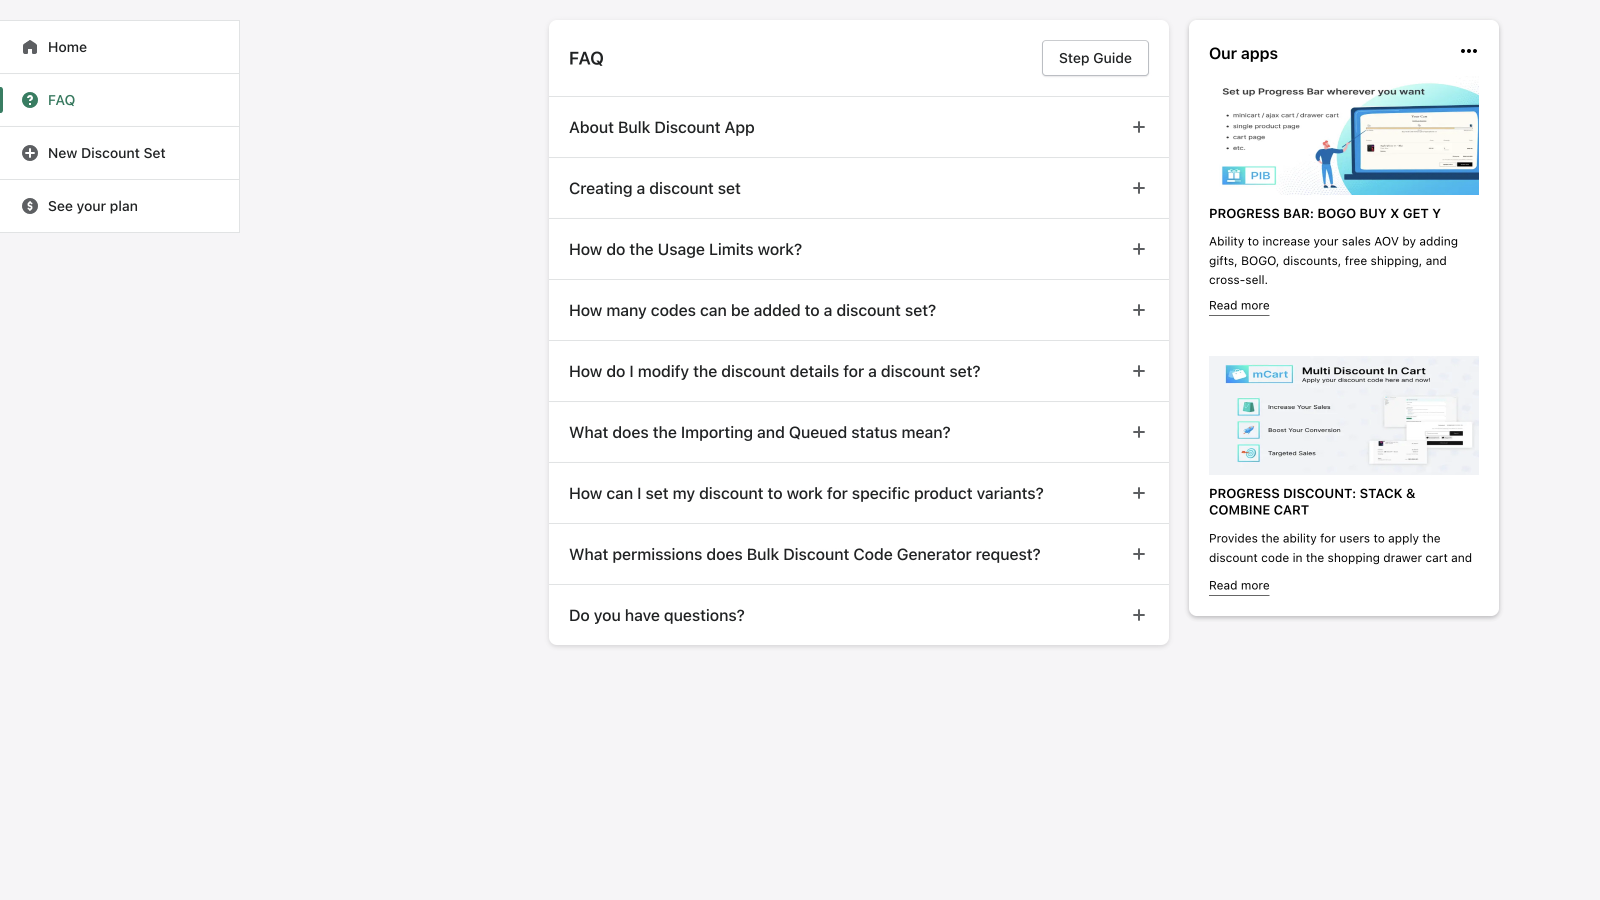Viewport: 1600px width, 900px height.
Task: Click Read more under Progress Discount Stack
Action: coord(1238,585)
